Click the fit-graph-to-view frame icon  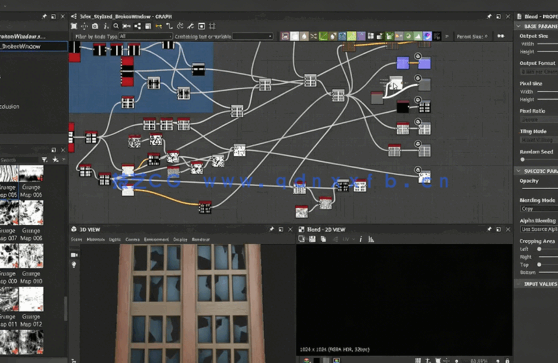74,26
